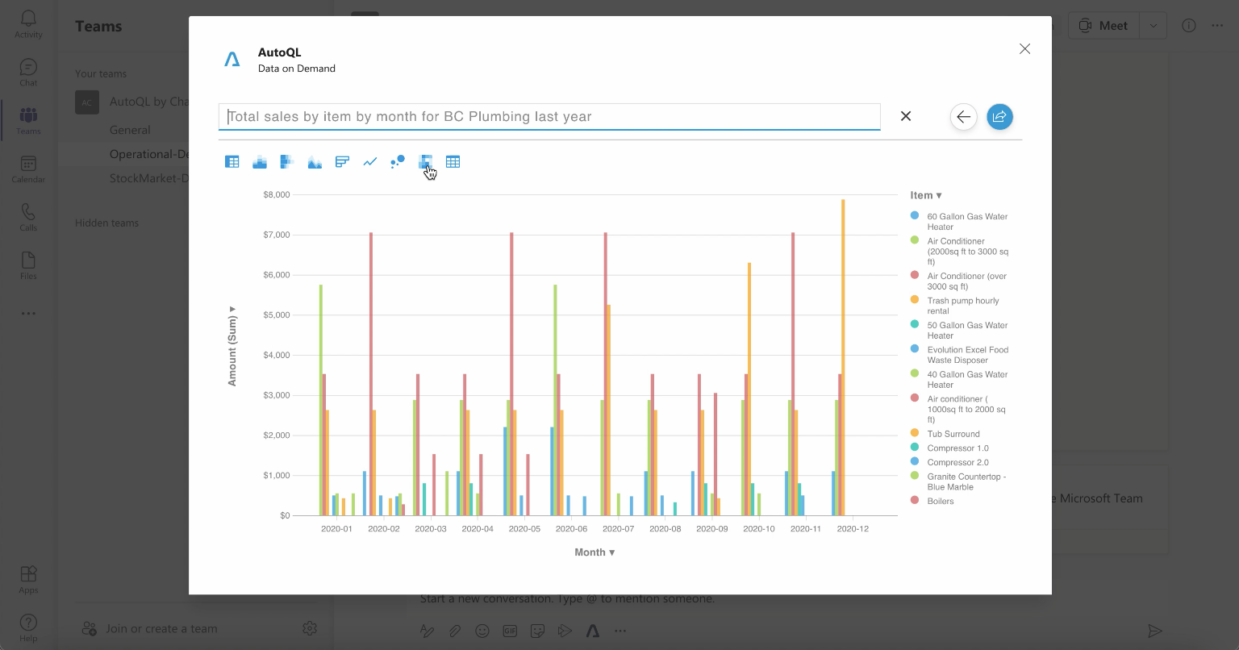
Task: Select the AutoQL by Cha team
Action: tap(132, 102)
